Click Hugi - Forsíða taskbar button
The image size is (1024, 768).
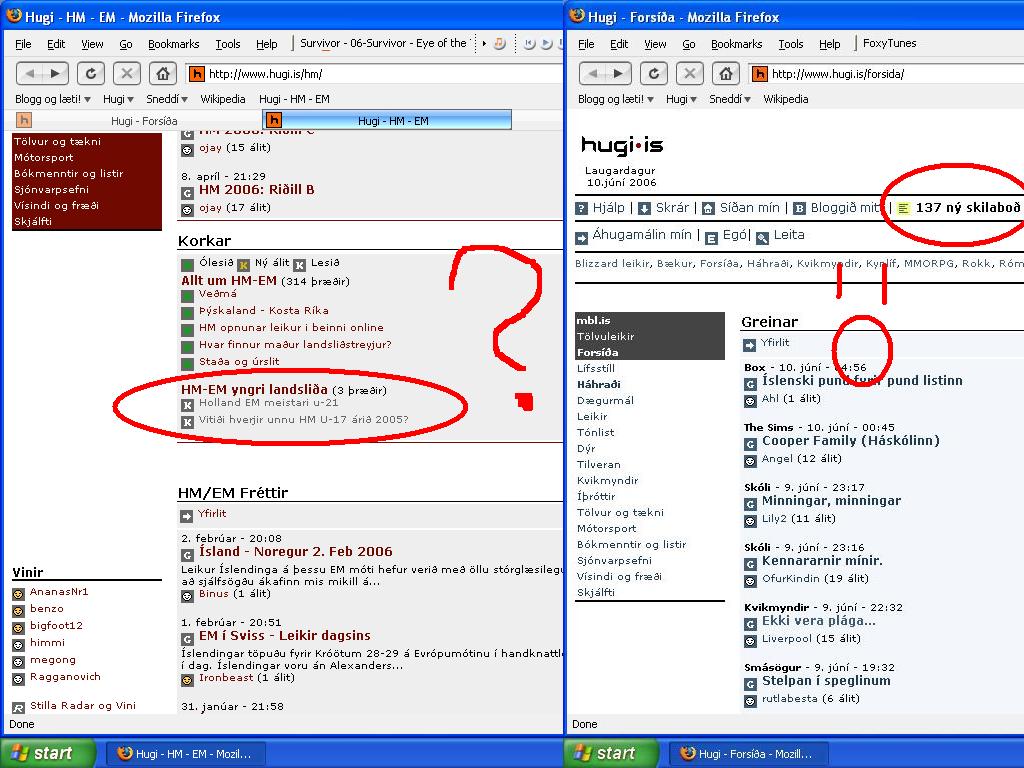pyautogui.click(x=748, y=754)
